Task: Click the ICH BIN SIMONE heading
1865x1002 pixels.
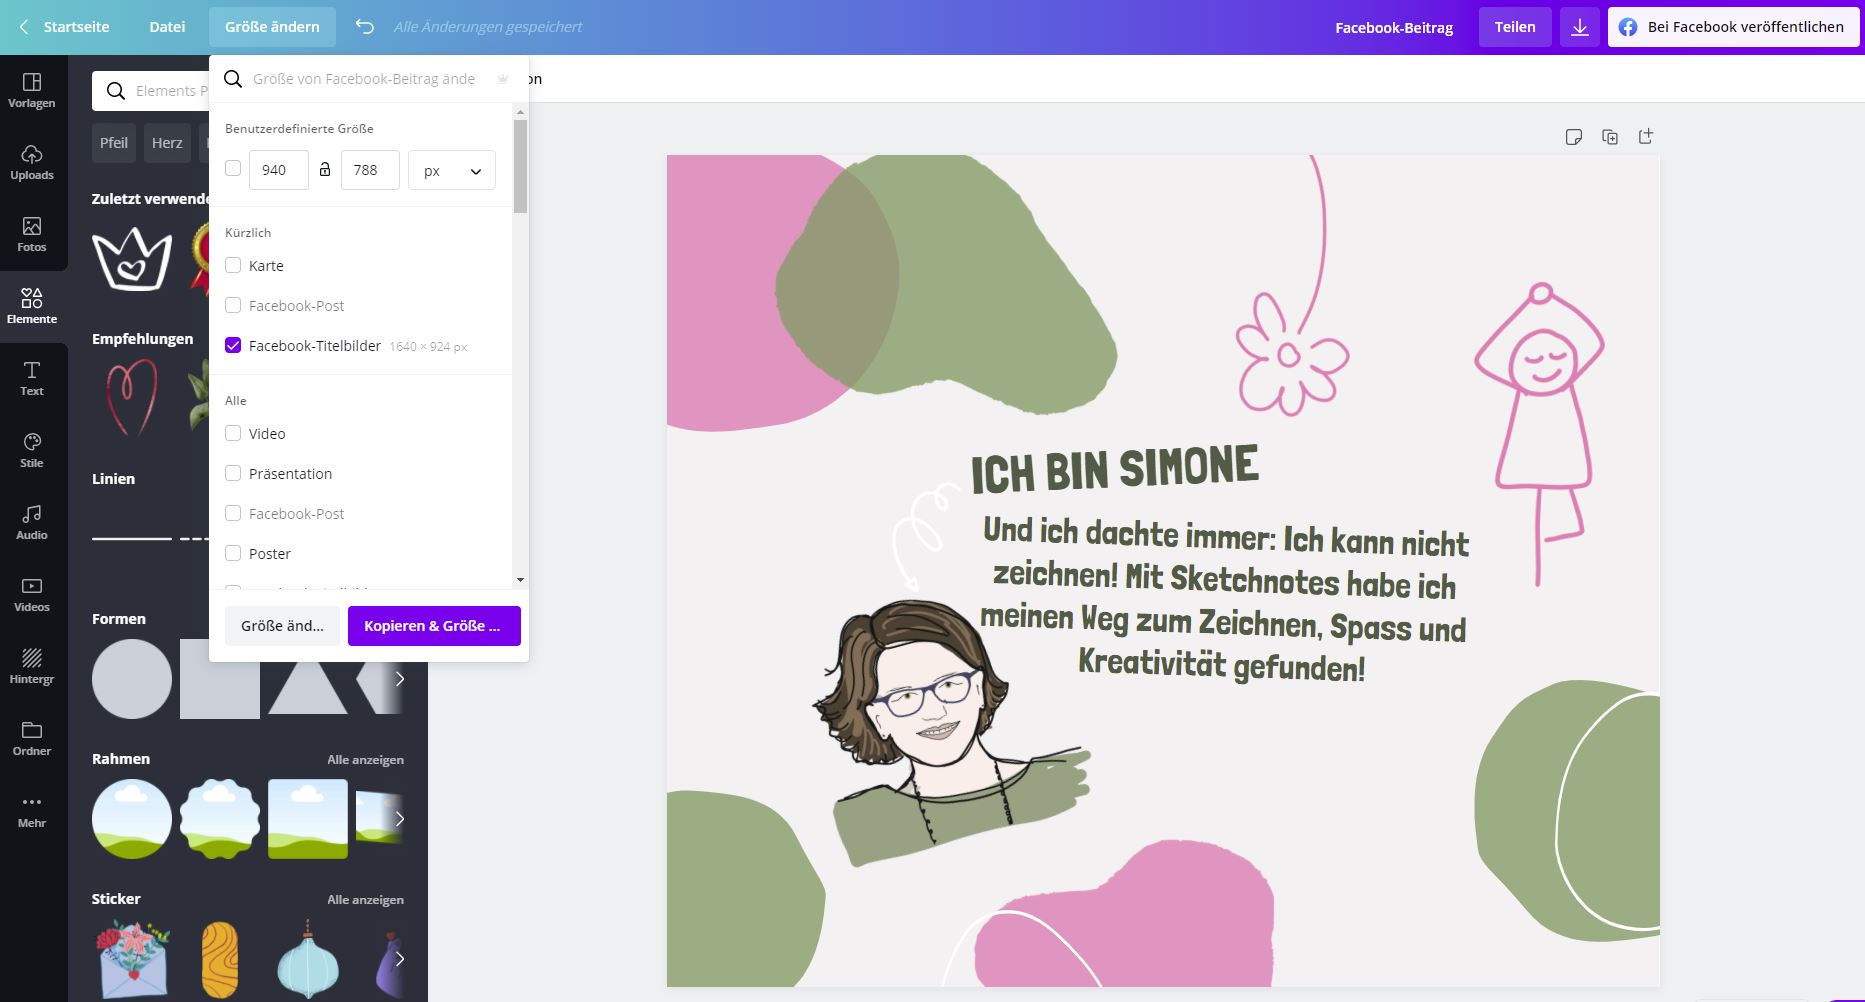Action: point(1114,469)
